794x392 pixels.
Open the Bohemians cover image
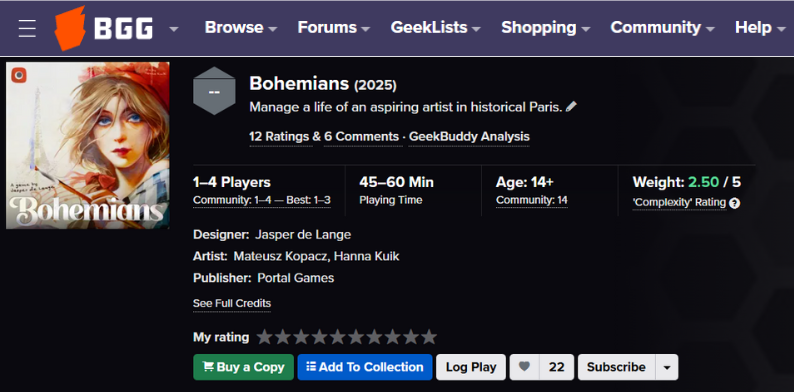pos(88,145)
